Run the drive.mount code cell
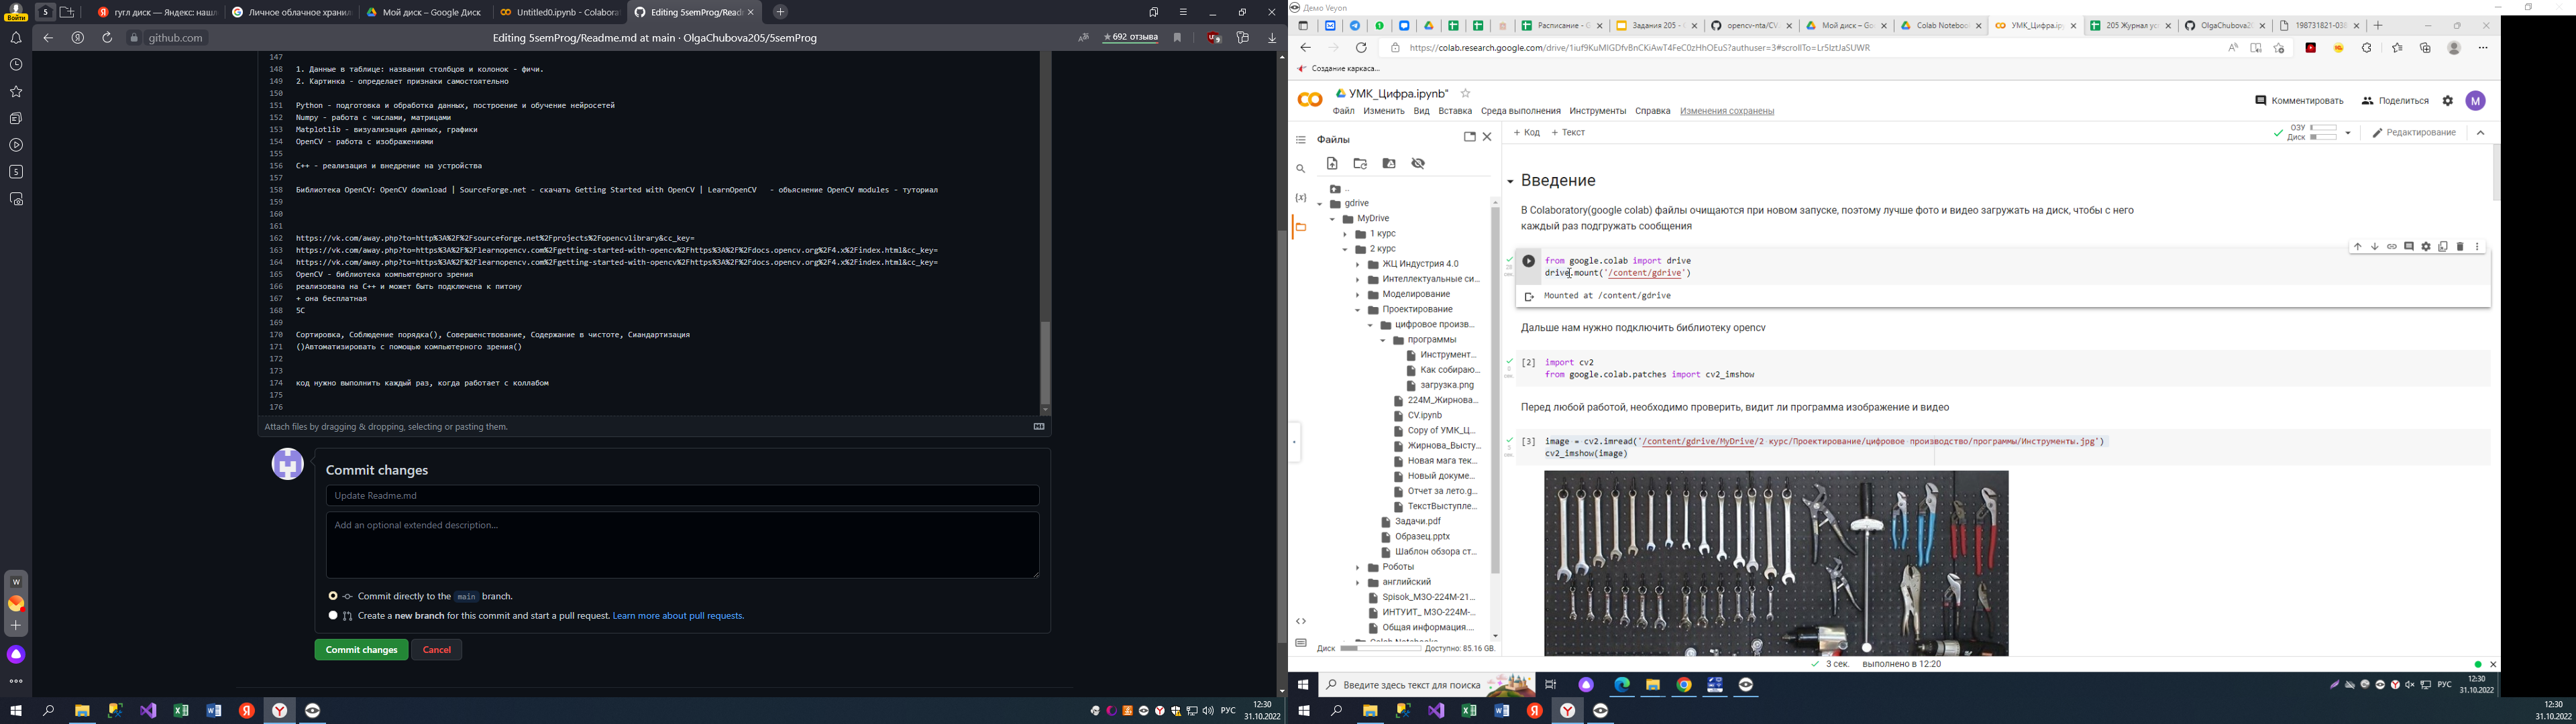The height and width of the screenshot is (724, 2576). [x=1528, y=262]
